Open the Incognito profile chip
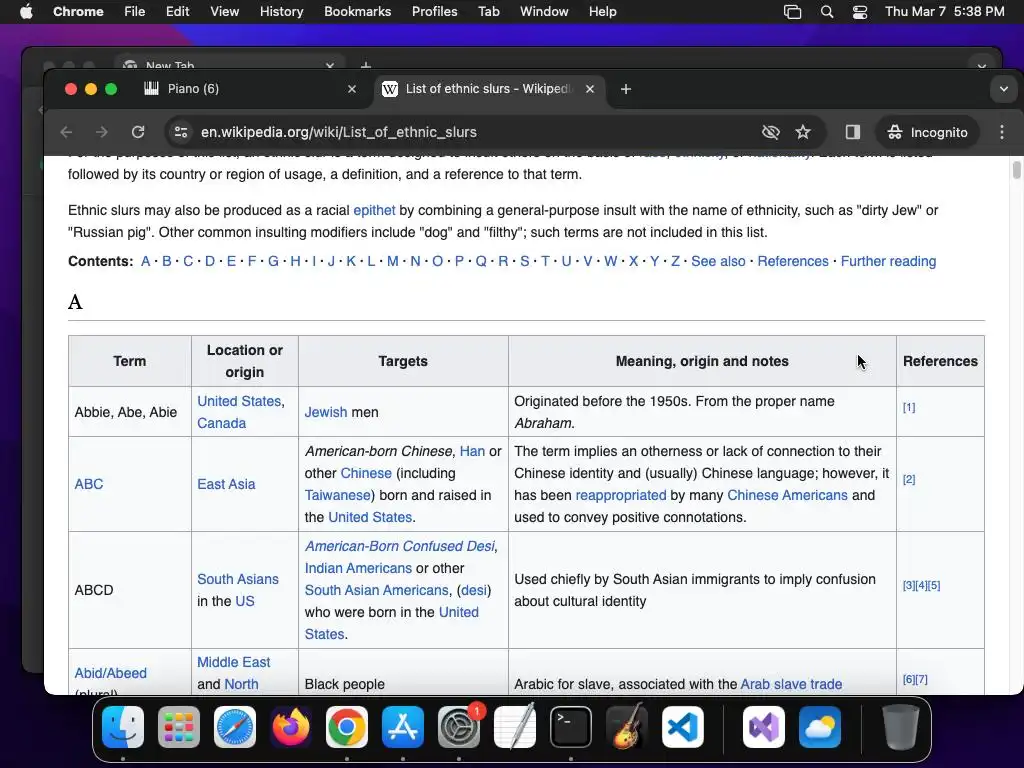Screen dimensions: 1024x768 [x=927, y=132]
